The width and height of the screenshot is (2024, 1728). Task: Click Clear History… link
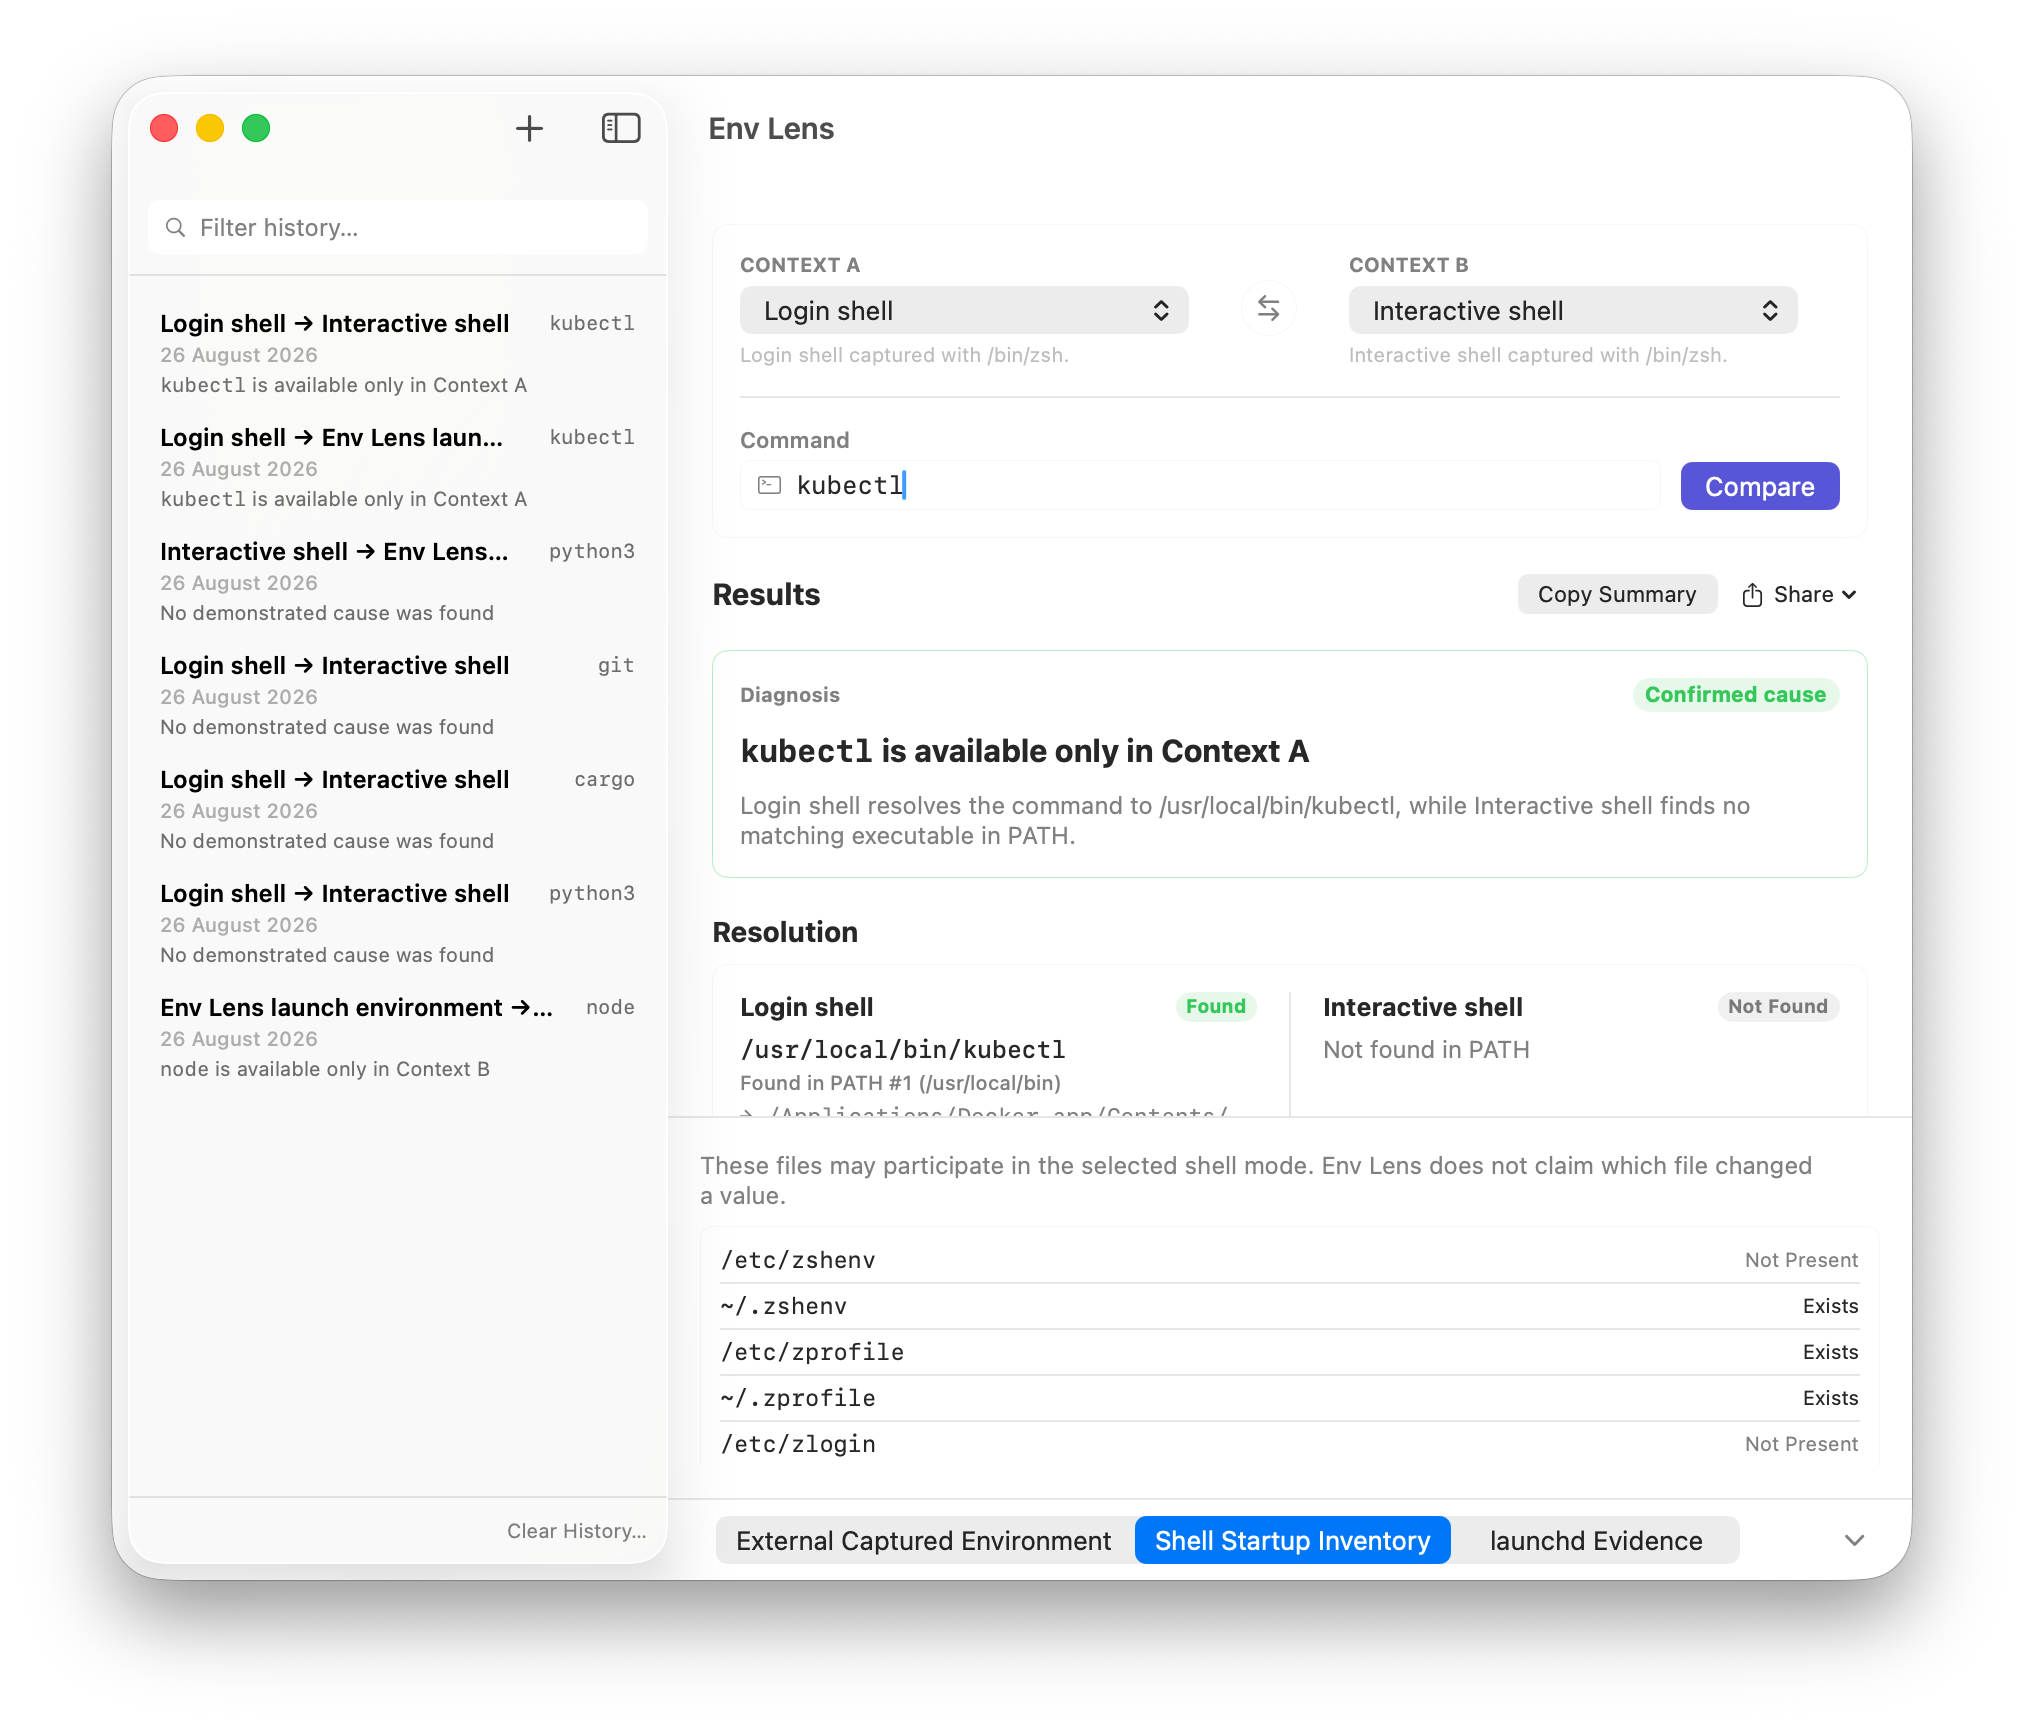577,1531
